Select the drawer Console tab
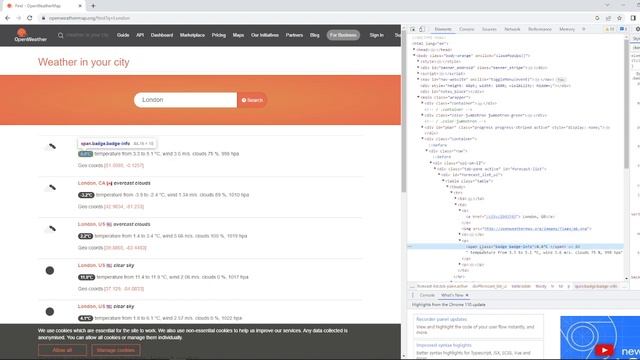 pyautogui.click(x=427, y=295)
